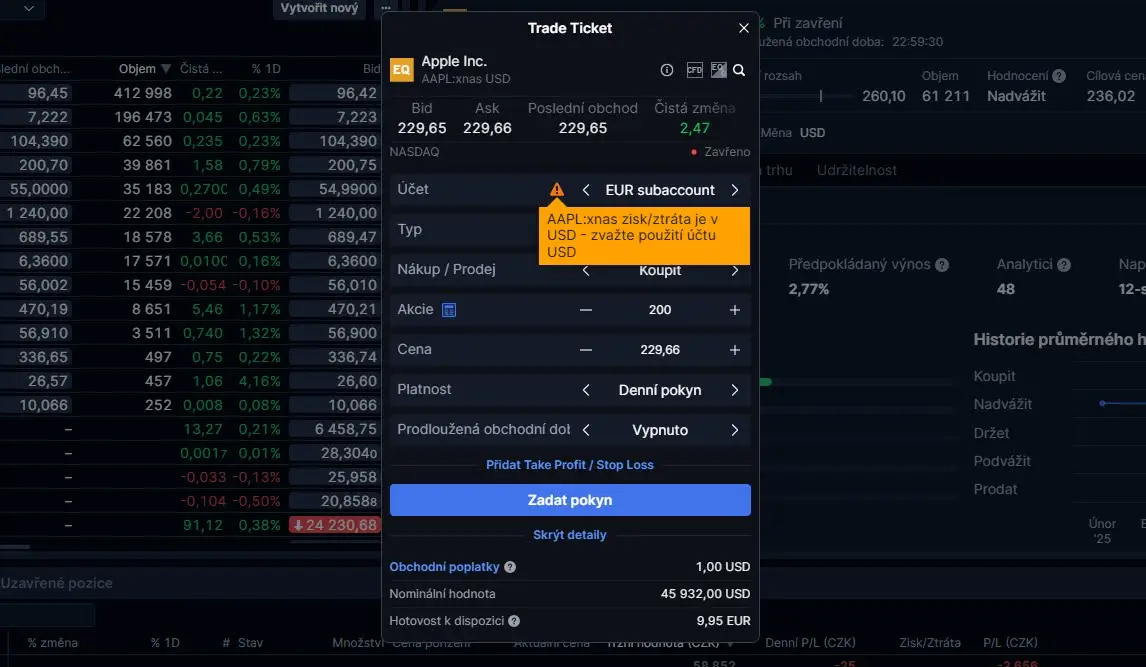1146x667 pixels.
Task: Switch Koupit side using right arrow
Action: pyautogui.click(x=734, y=270)
